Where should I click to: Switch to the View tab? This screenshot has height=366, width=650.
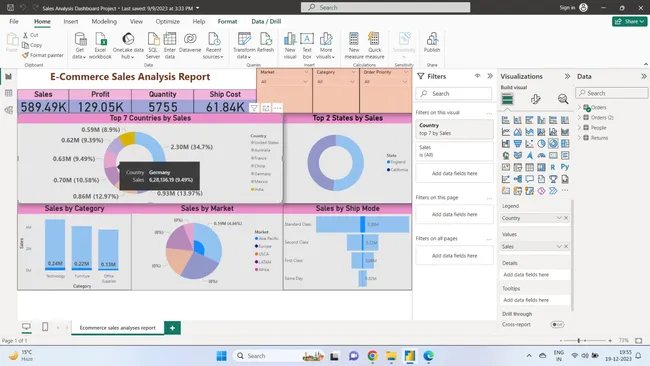(x=136, y=22)
